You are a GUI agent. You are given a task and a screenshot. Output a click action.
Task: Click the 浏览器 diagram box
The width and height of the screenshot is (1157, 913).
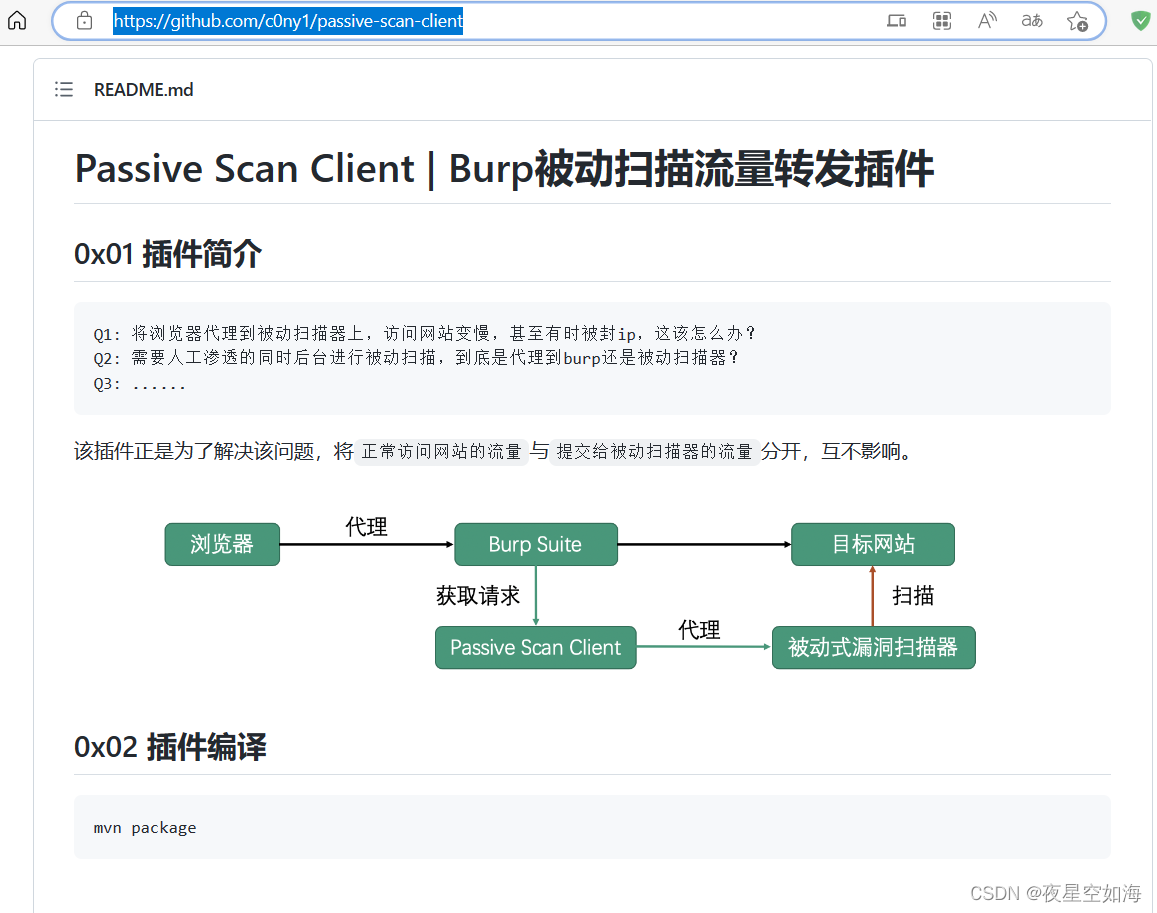(222, 544)
